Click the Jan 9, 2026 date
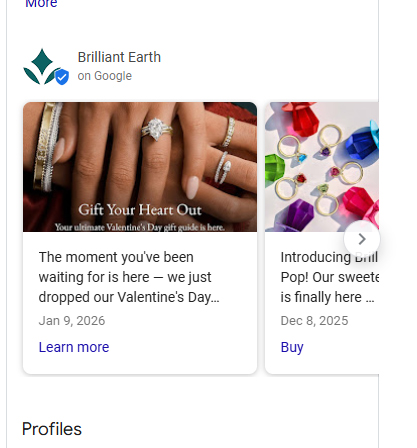417x448 pixels. pos(72,320)
